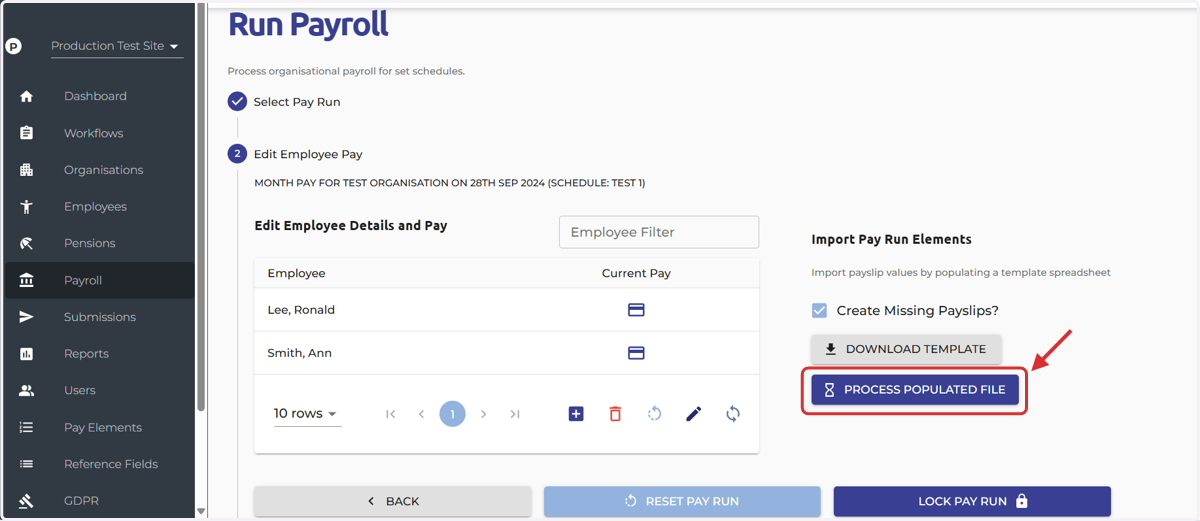Image resolution: width=1200 pixels, height=521 pixels.
Task: Select Smith, Ann employee name
Action: pos(299,353)
